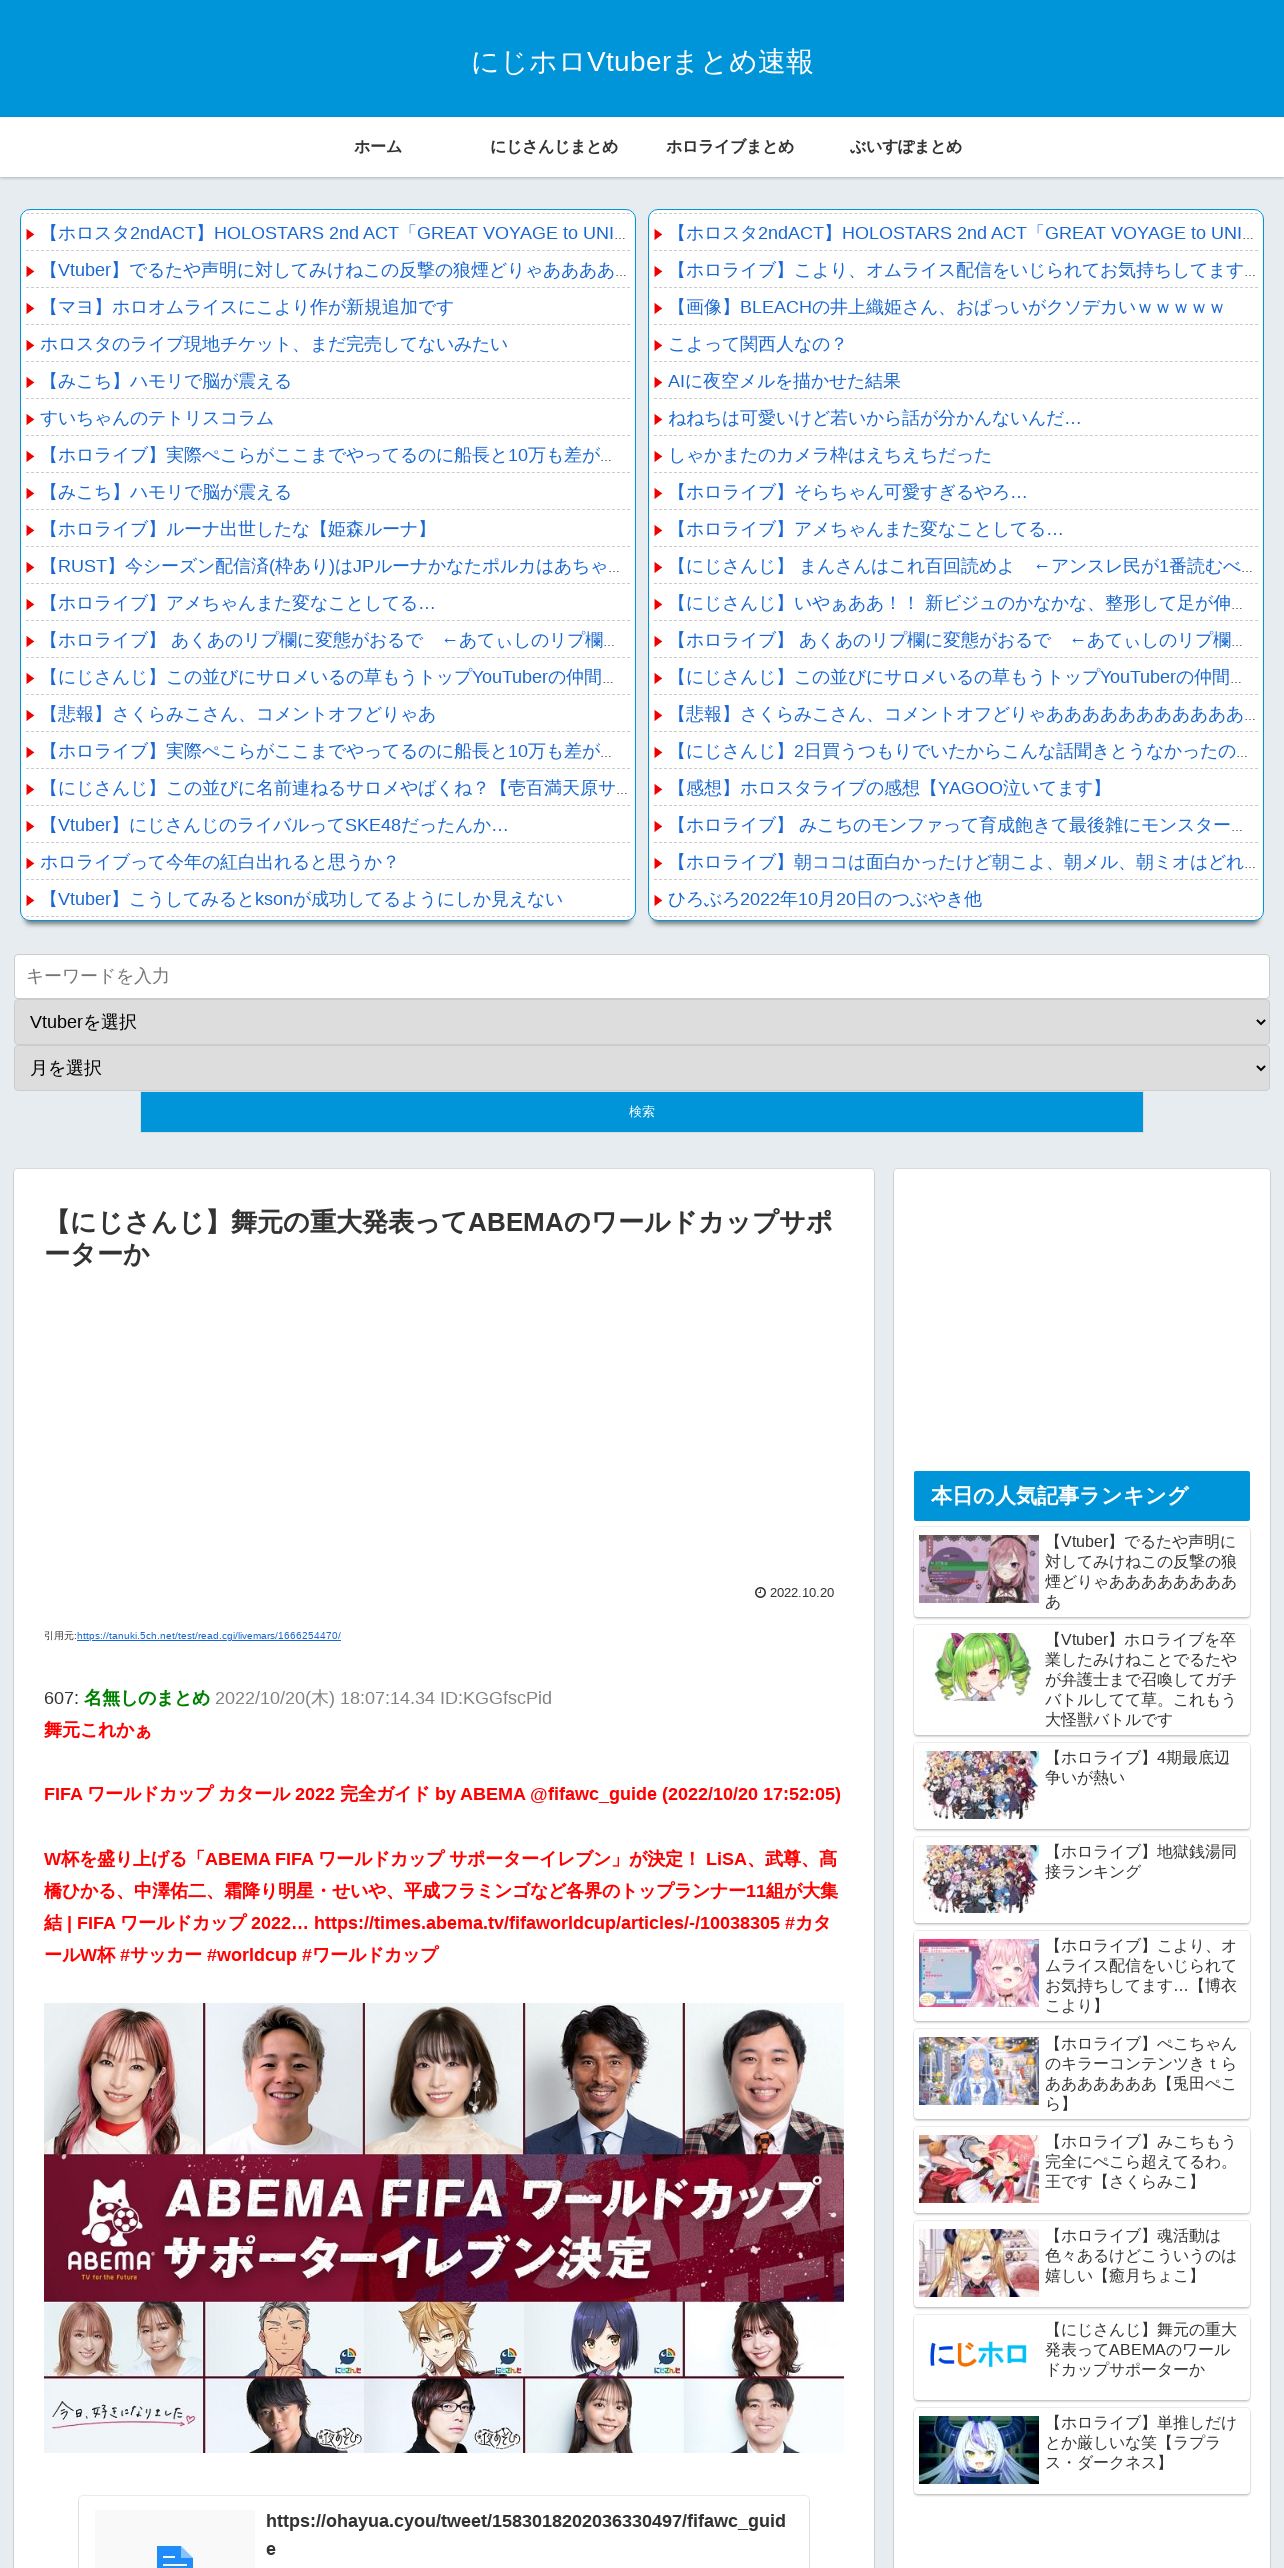Open the document icon in the link card
1284x2568 pixels.
[x=175, y=2555]
